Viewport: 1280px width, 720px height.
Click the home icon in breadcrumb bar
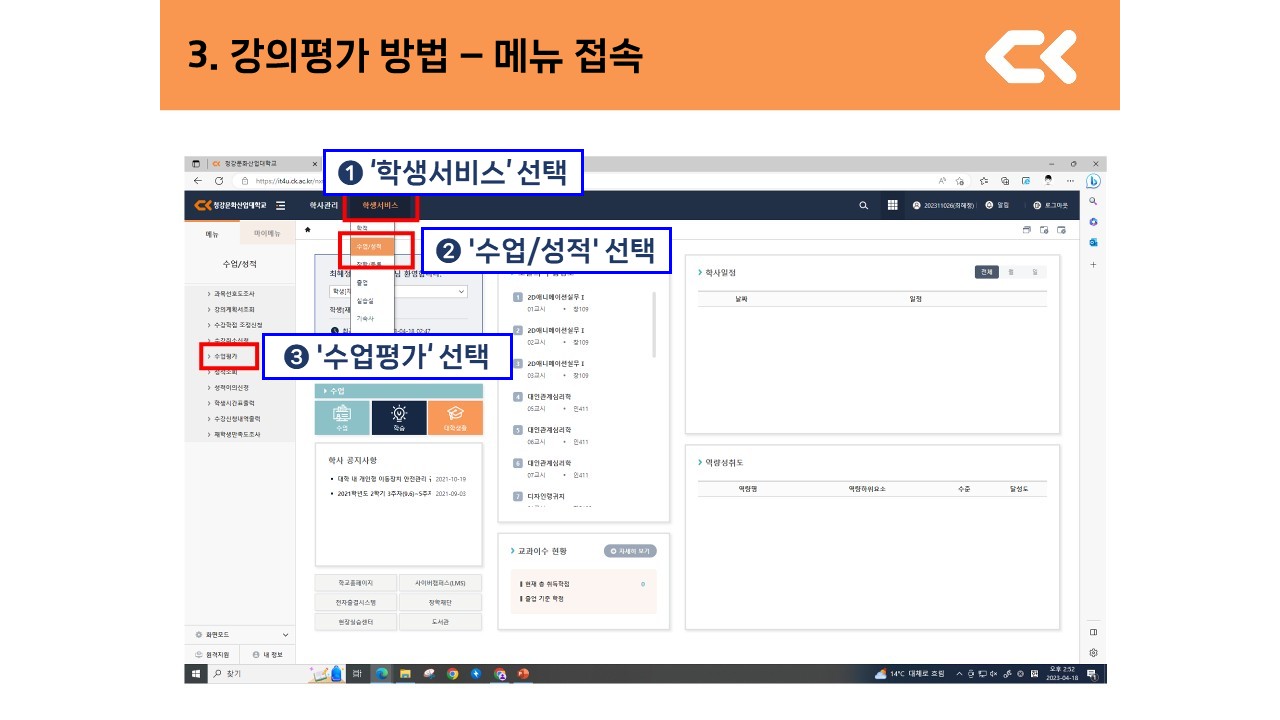308,230
